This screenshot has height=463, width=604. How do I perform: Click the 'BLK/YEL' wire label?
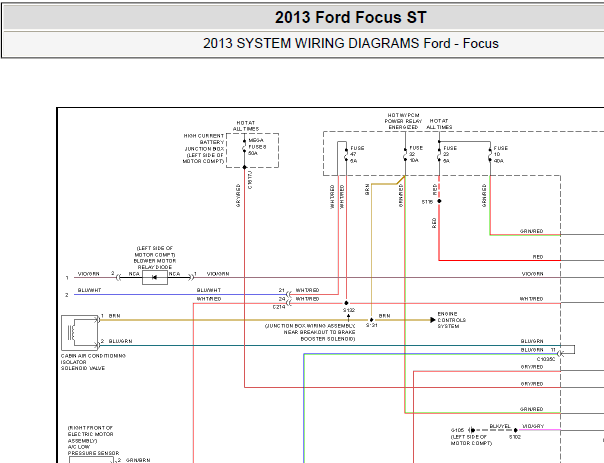coord(500,426)
